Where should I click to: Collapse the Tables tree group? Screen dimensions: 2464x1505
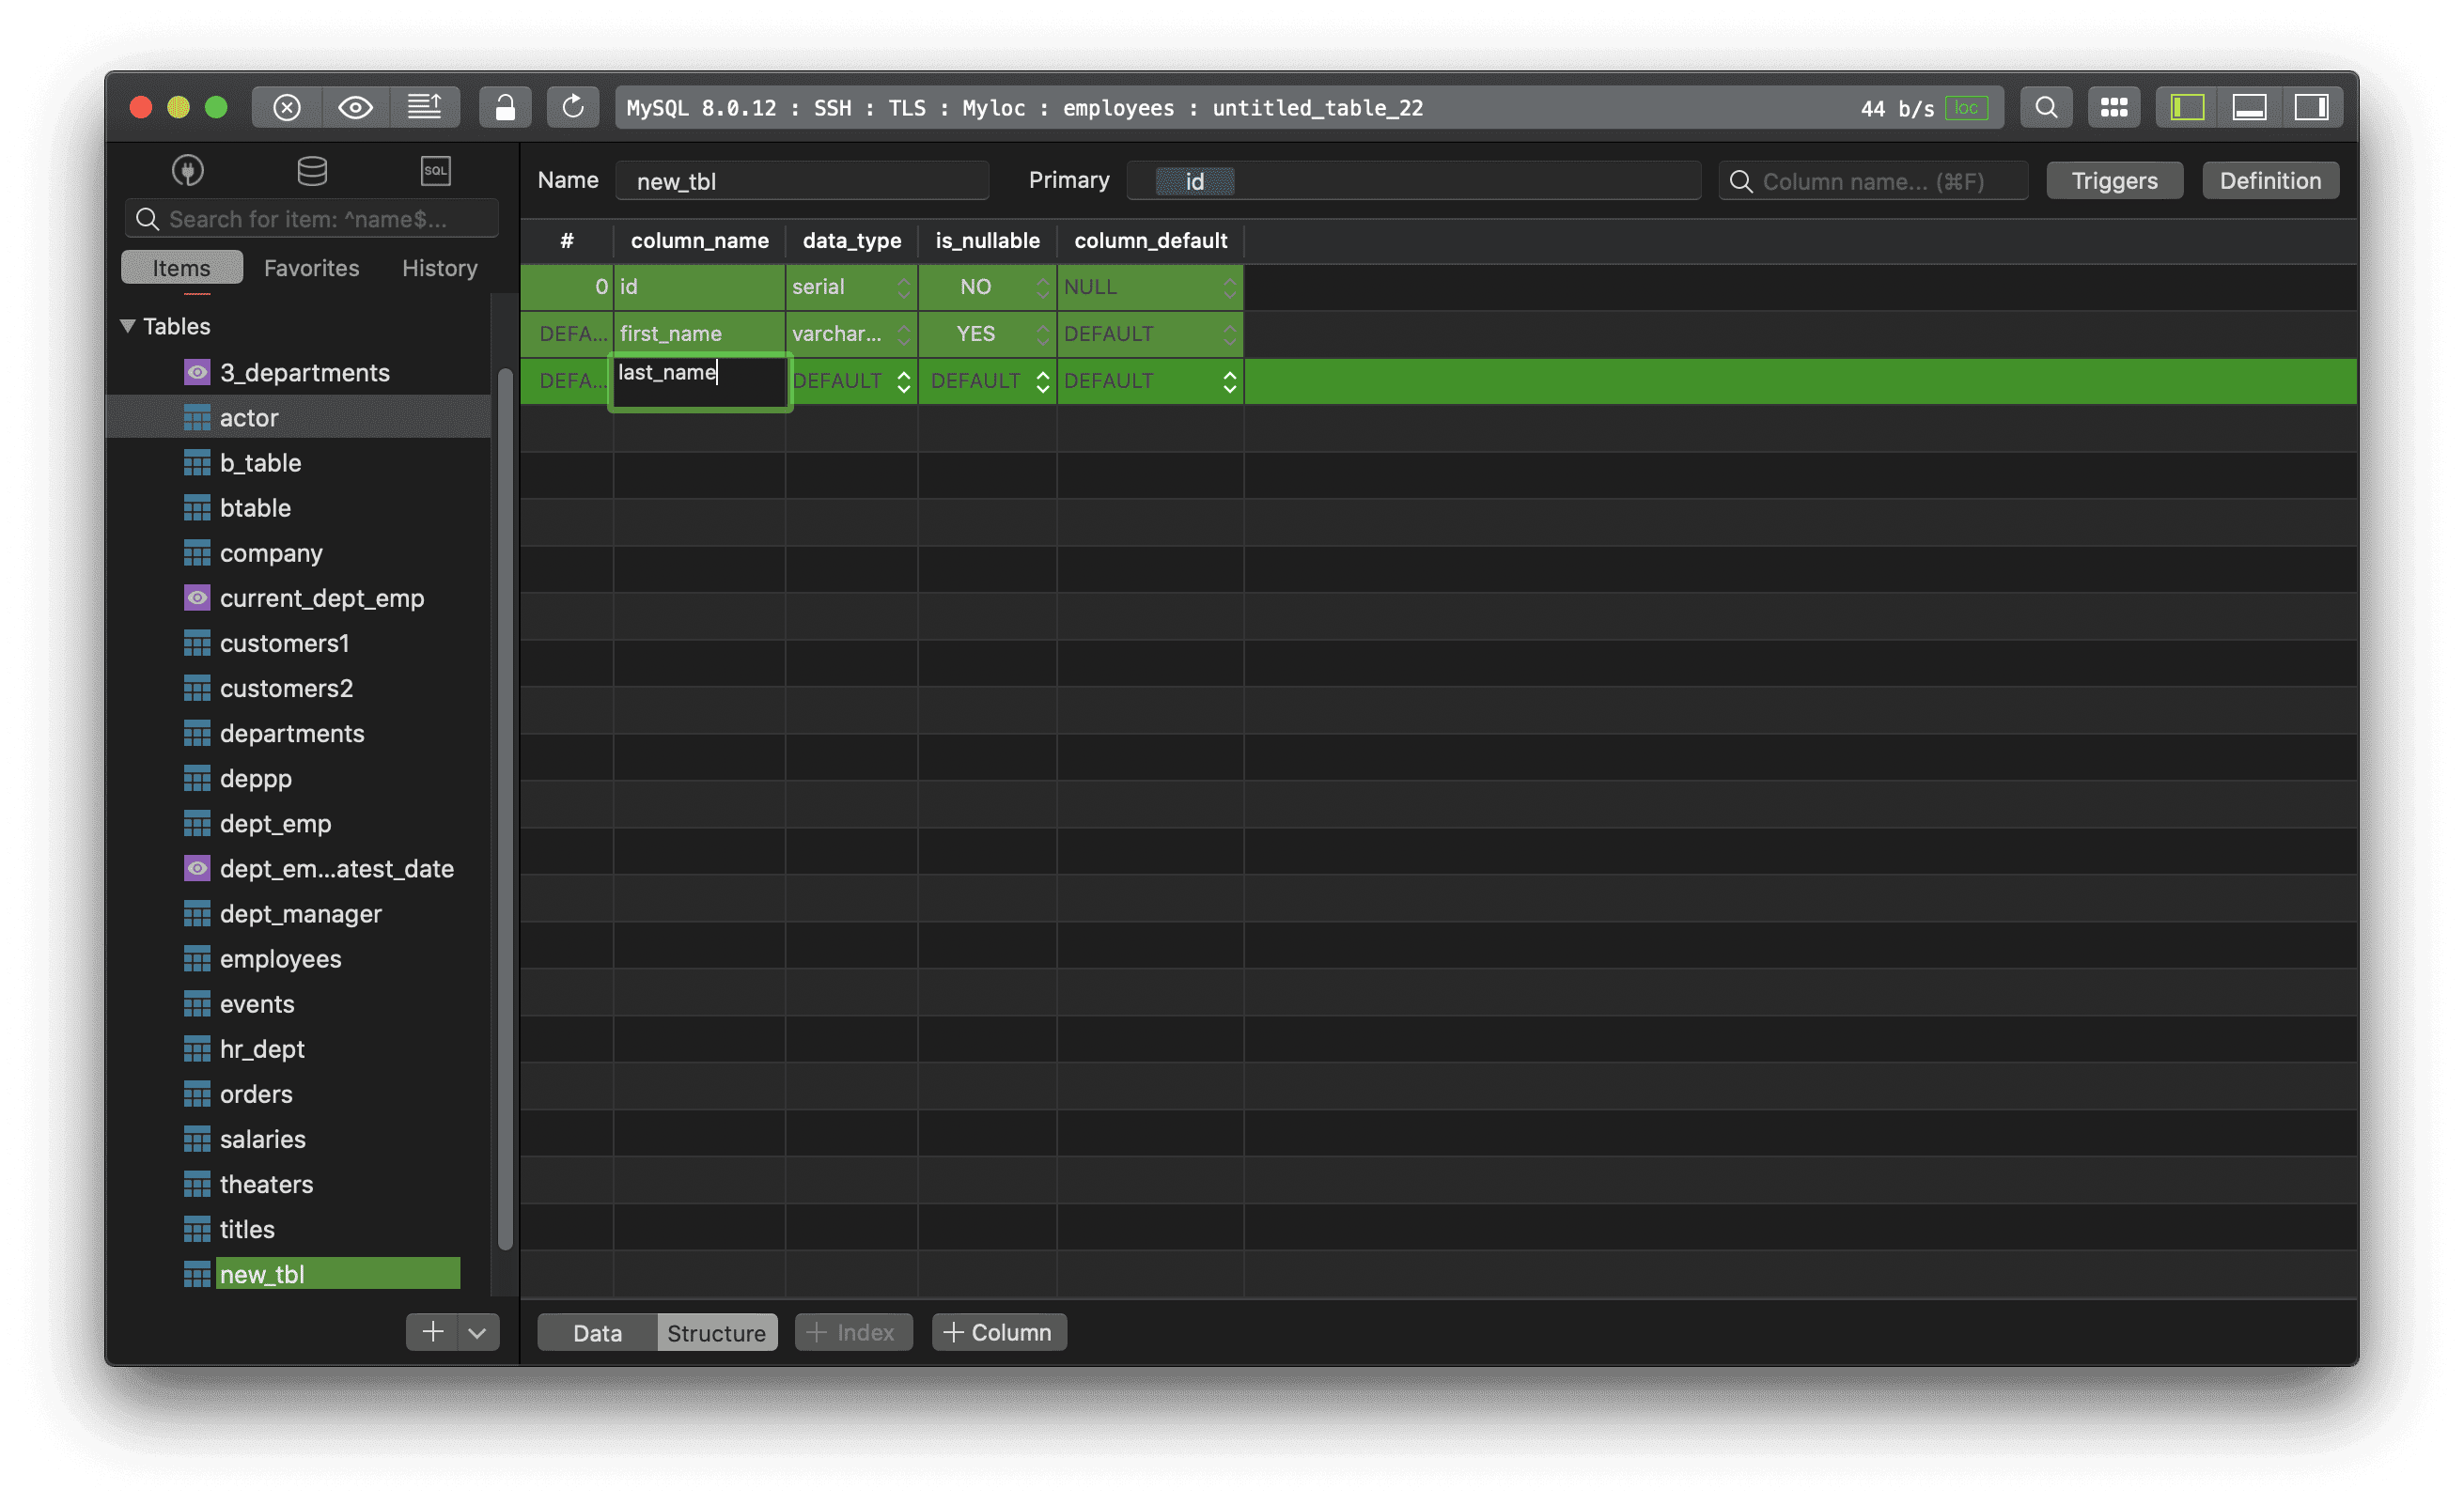[128, 326]
